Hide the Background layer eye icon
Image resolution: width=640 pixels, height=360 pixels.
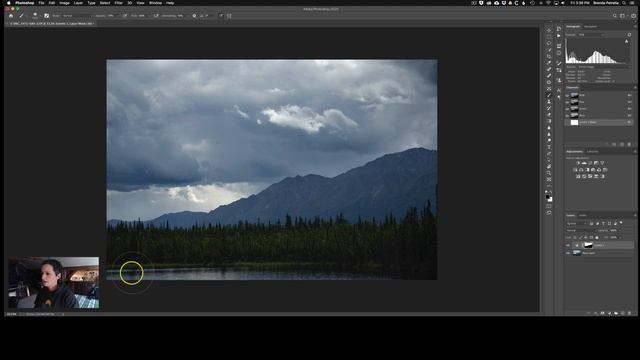[568, 253]
